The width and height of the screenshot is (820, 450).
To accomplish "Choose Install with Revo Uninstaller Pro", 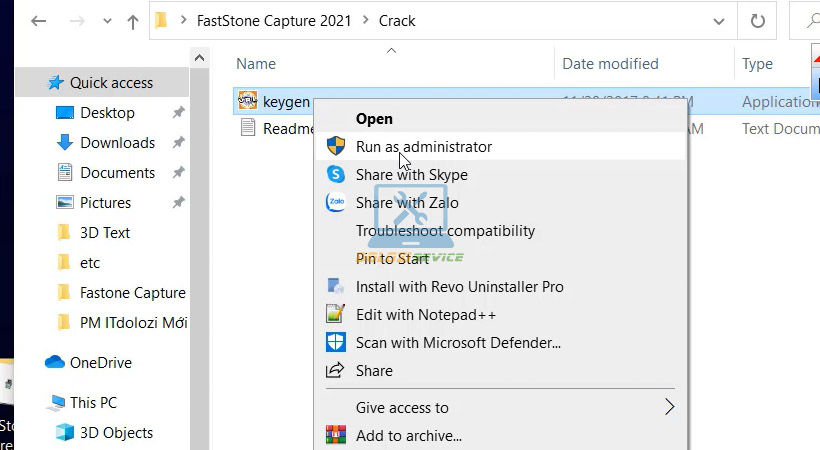I will pos(460,287).
